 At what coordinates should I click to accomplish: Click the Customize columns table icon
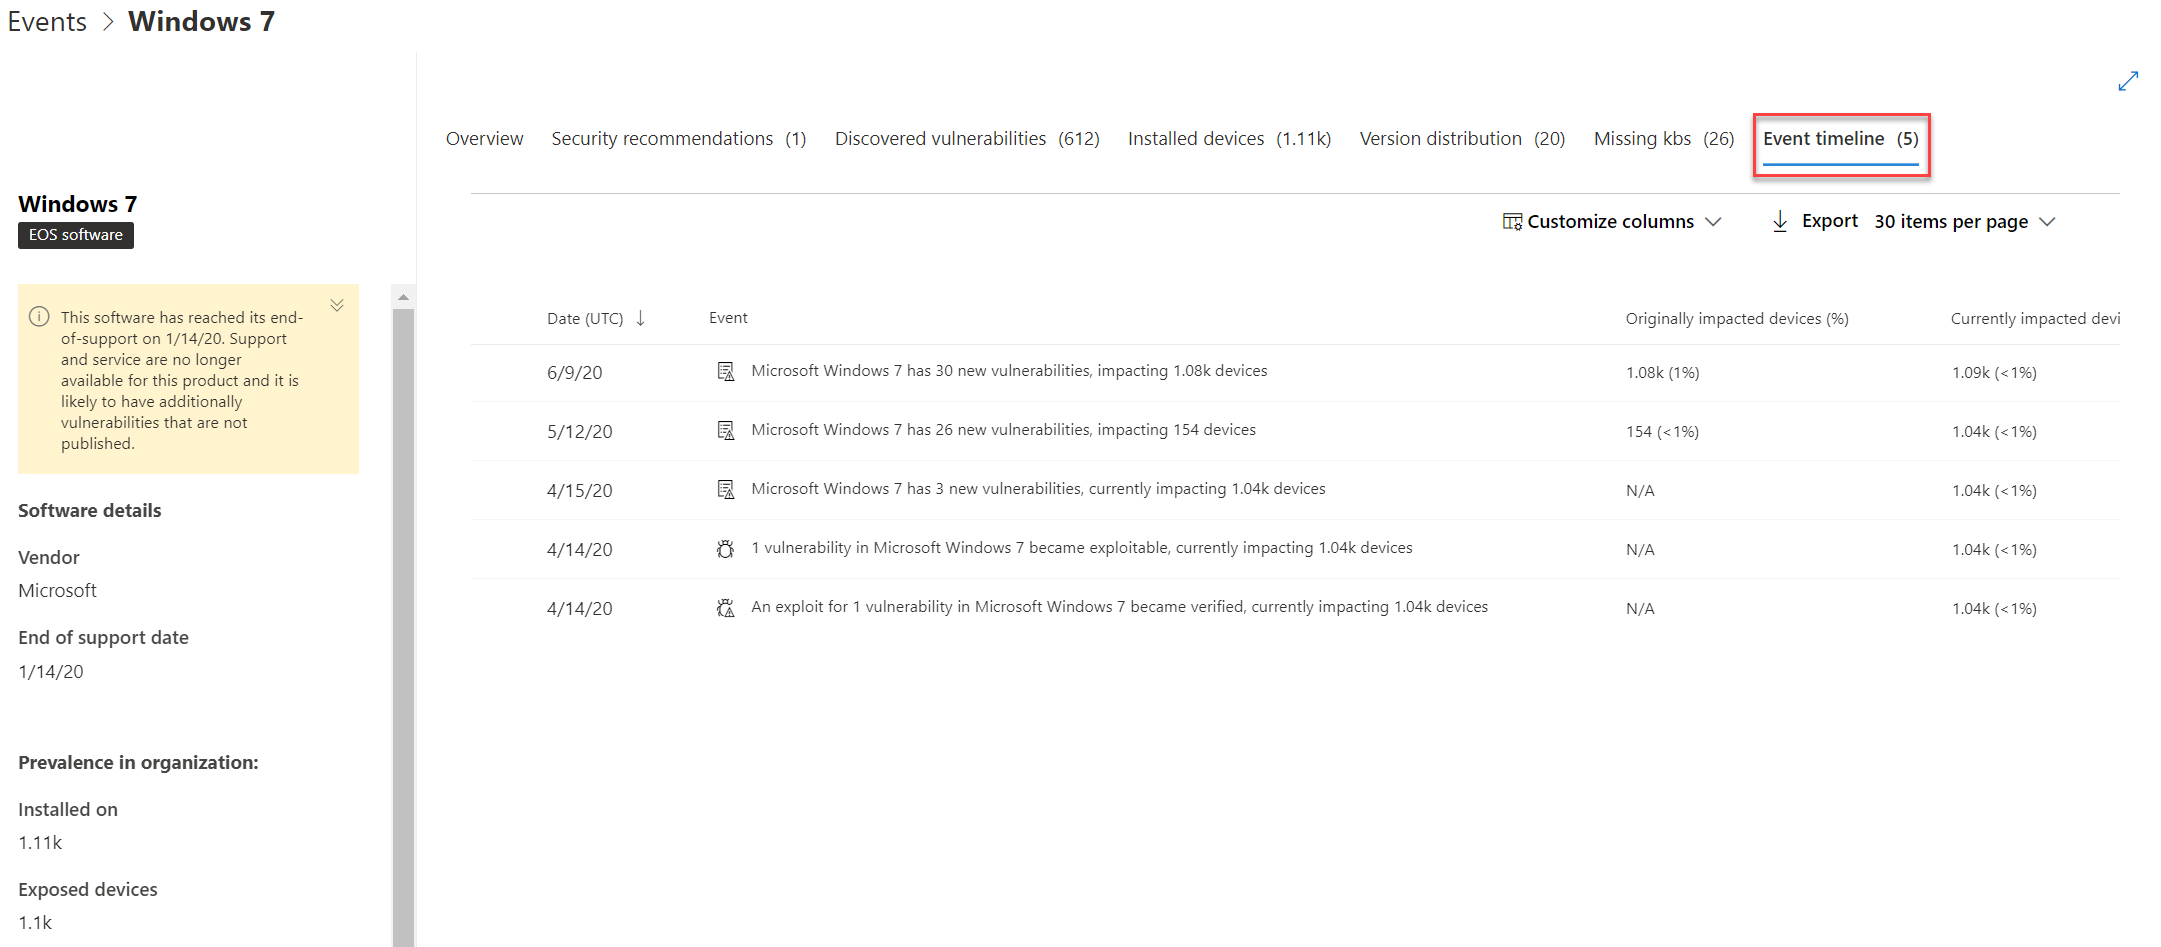tap(1512, 221)
